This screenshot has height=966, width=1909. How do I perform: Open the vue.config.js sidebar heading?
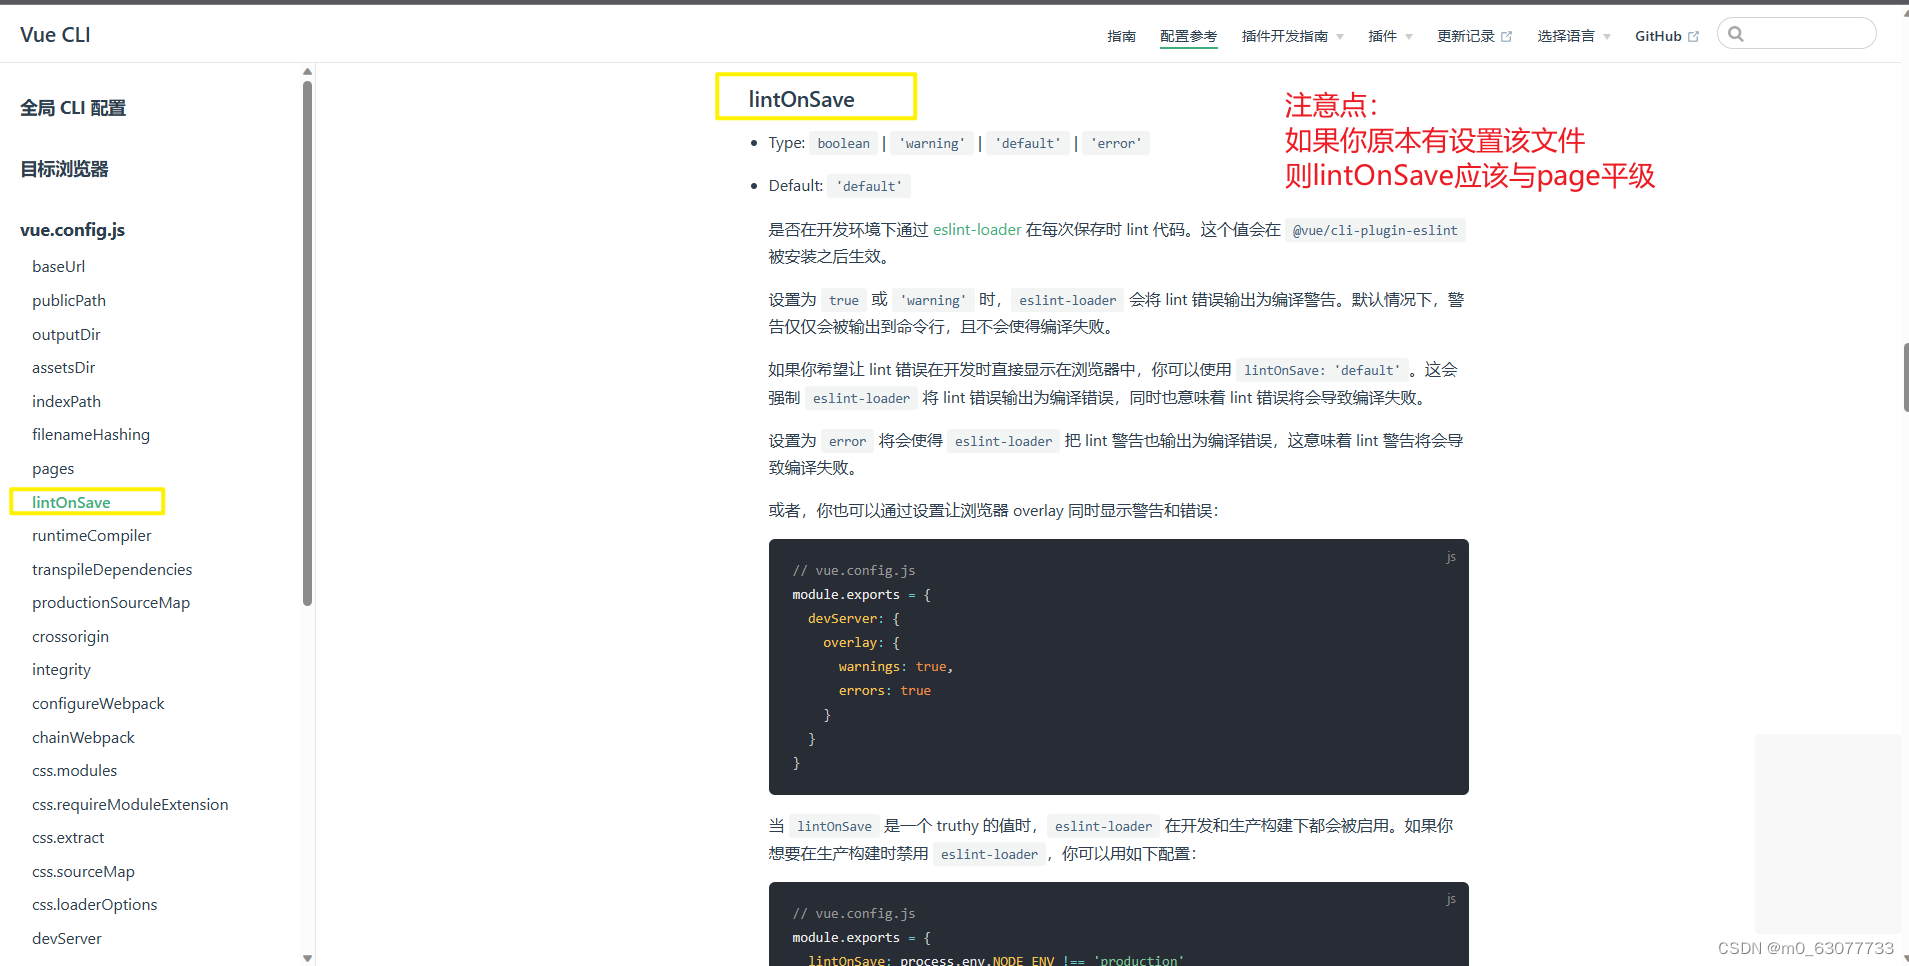pyautogui.click(x=72, y=230)
